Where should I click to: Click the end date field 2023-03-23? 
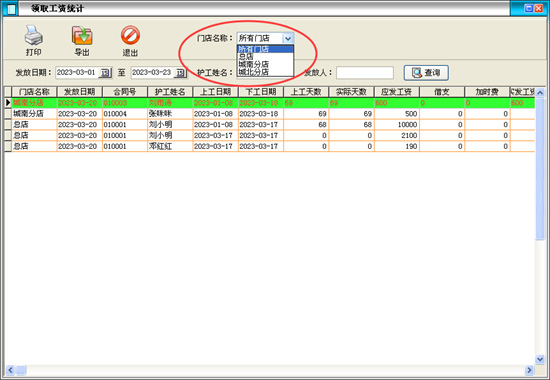coord(152,73)
